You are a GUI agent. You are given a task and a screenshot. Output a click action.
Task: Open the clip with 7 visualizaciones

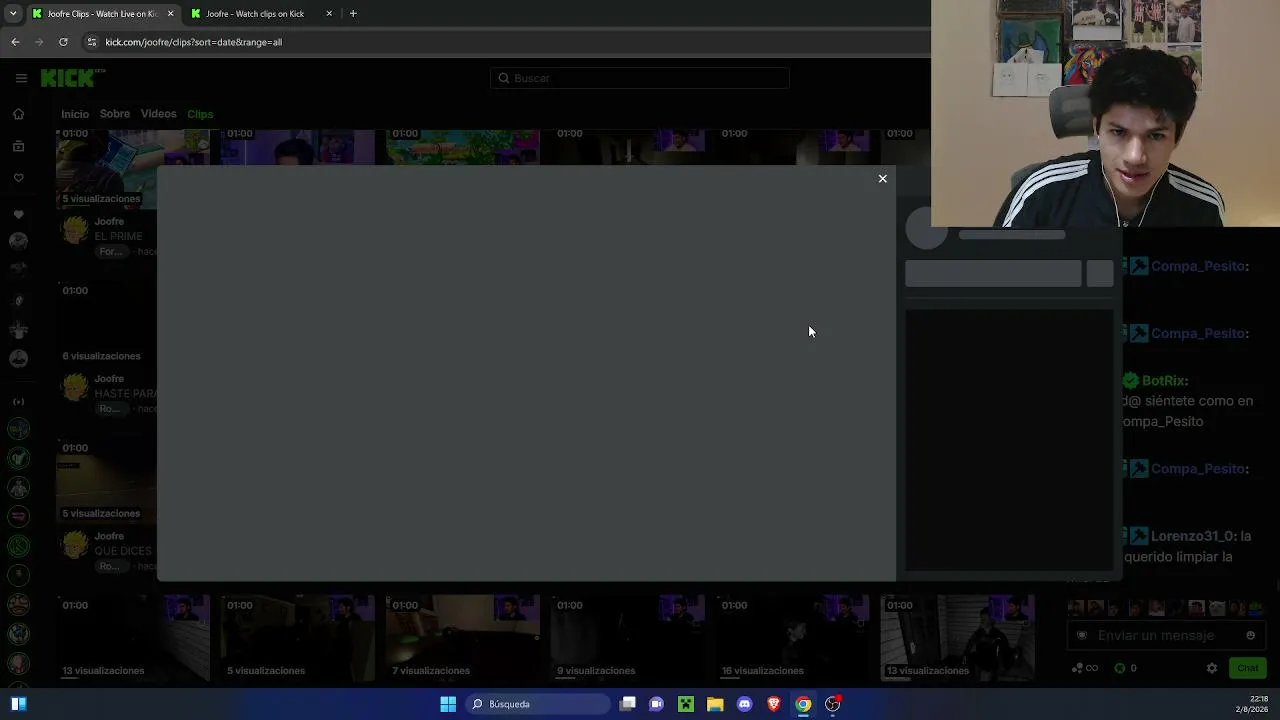[x=462, y=636]
